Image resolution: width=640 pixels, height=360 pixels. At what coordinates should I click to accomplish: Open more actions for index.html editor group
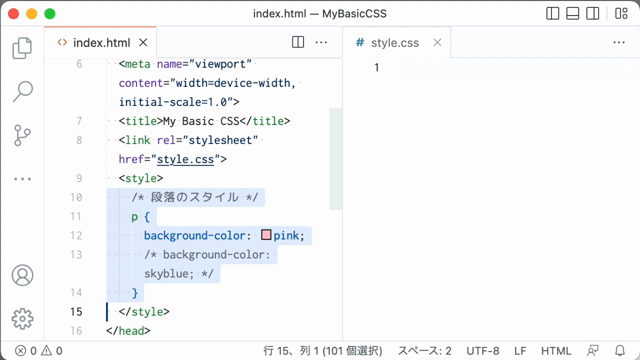tap(321, 42)
